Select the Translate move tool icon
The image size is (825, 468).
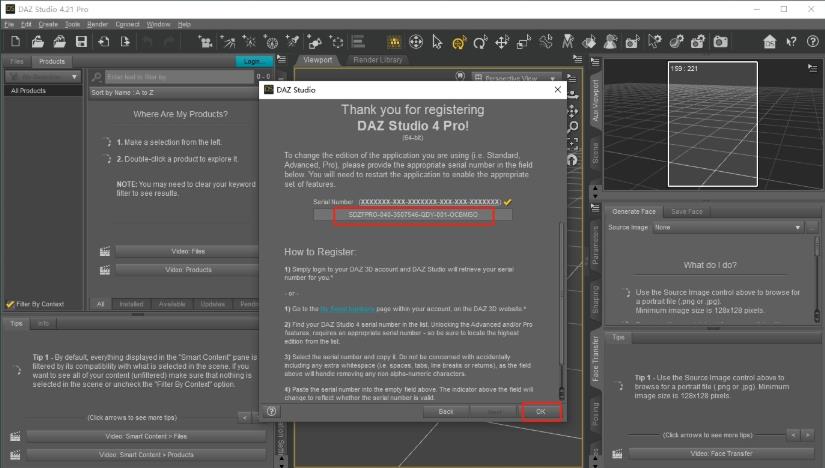[502, 42]
